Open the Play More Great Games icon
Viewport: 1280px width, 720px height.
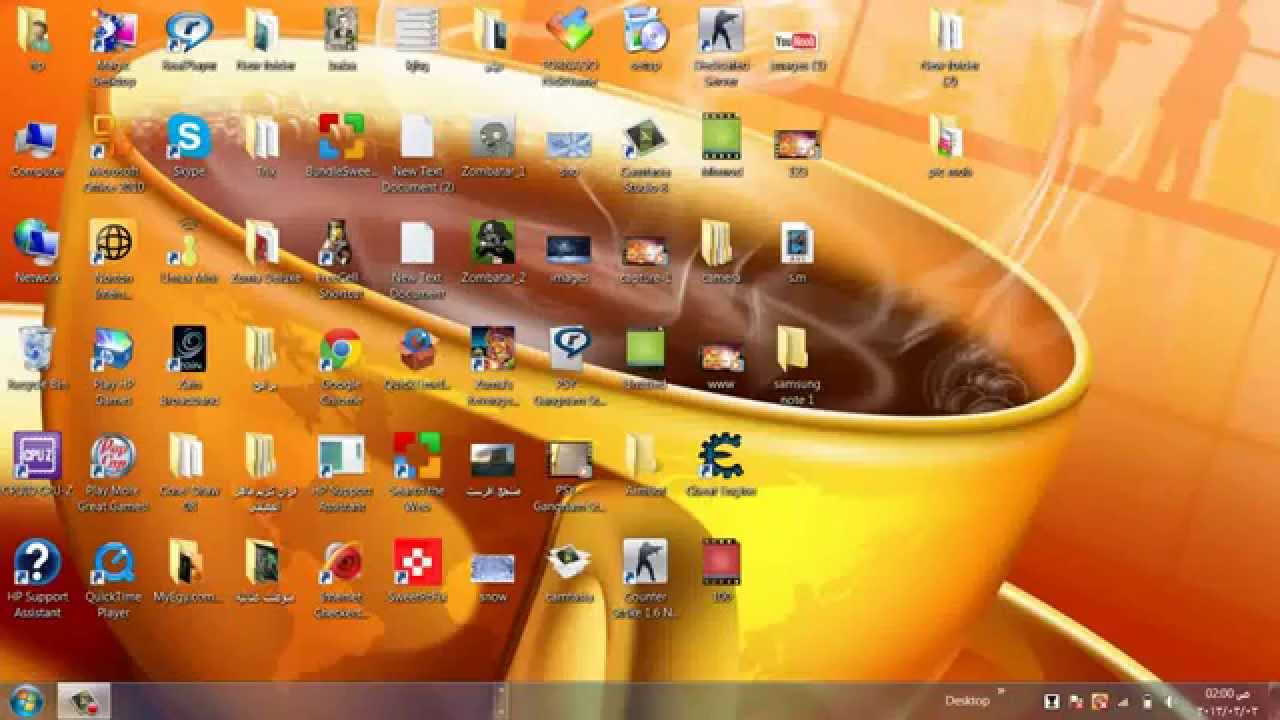[113, 472]
